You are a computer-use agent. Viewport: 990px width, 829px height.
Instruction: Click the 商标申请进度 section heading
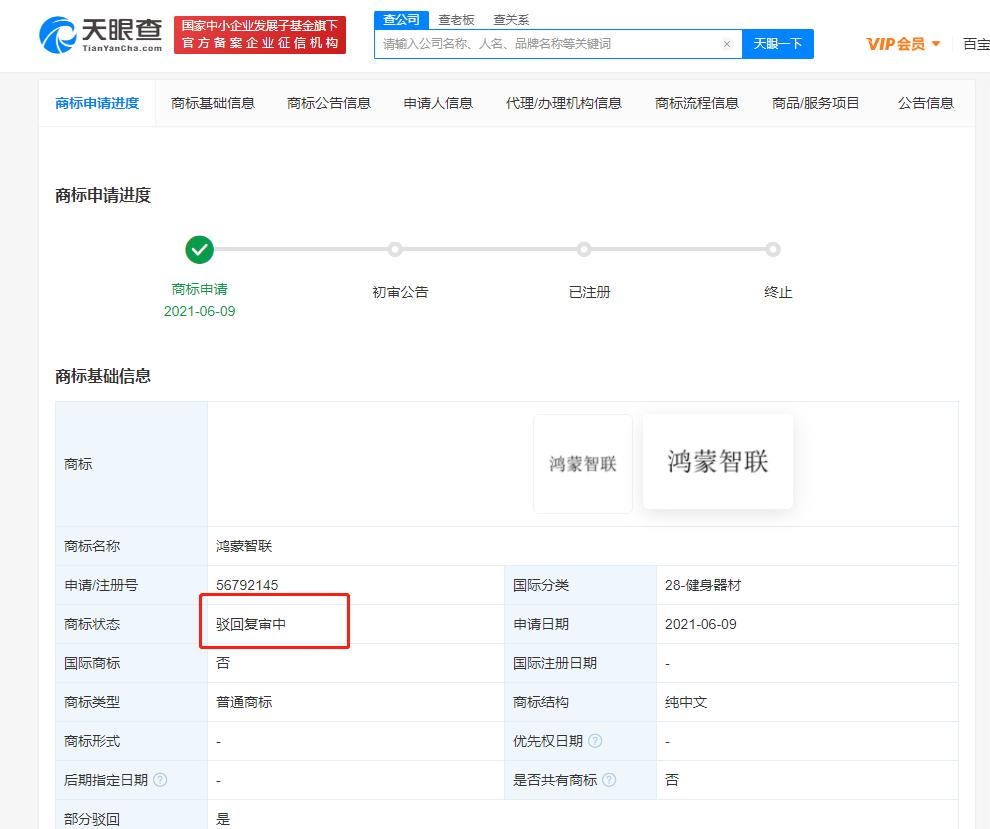(103, 195)
